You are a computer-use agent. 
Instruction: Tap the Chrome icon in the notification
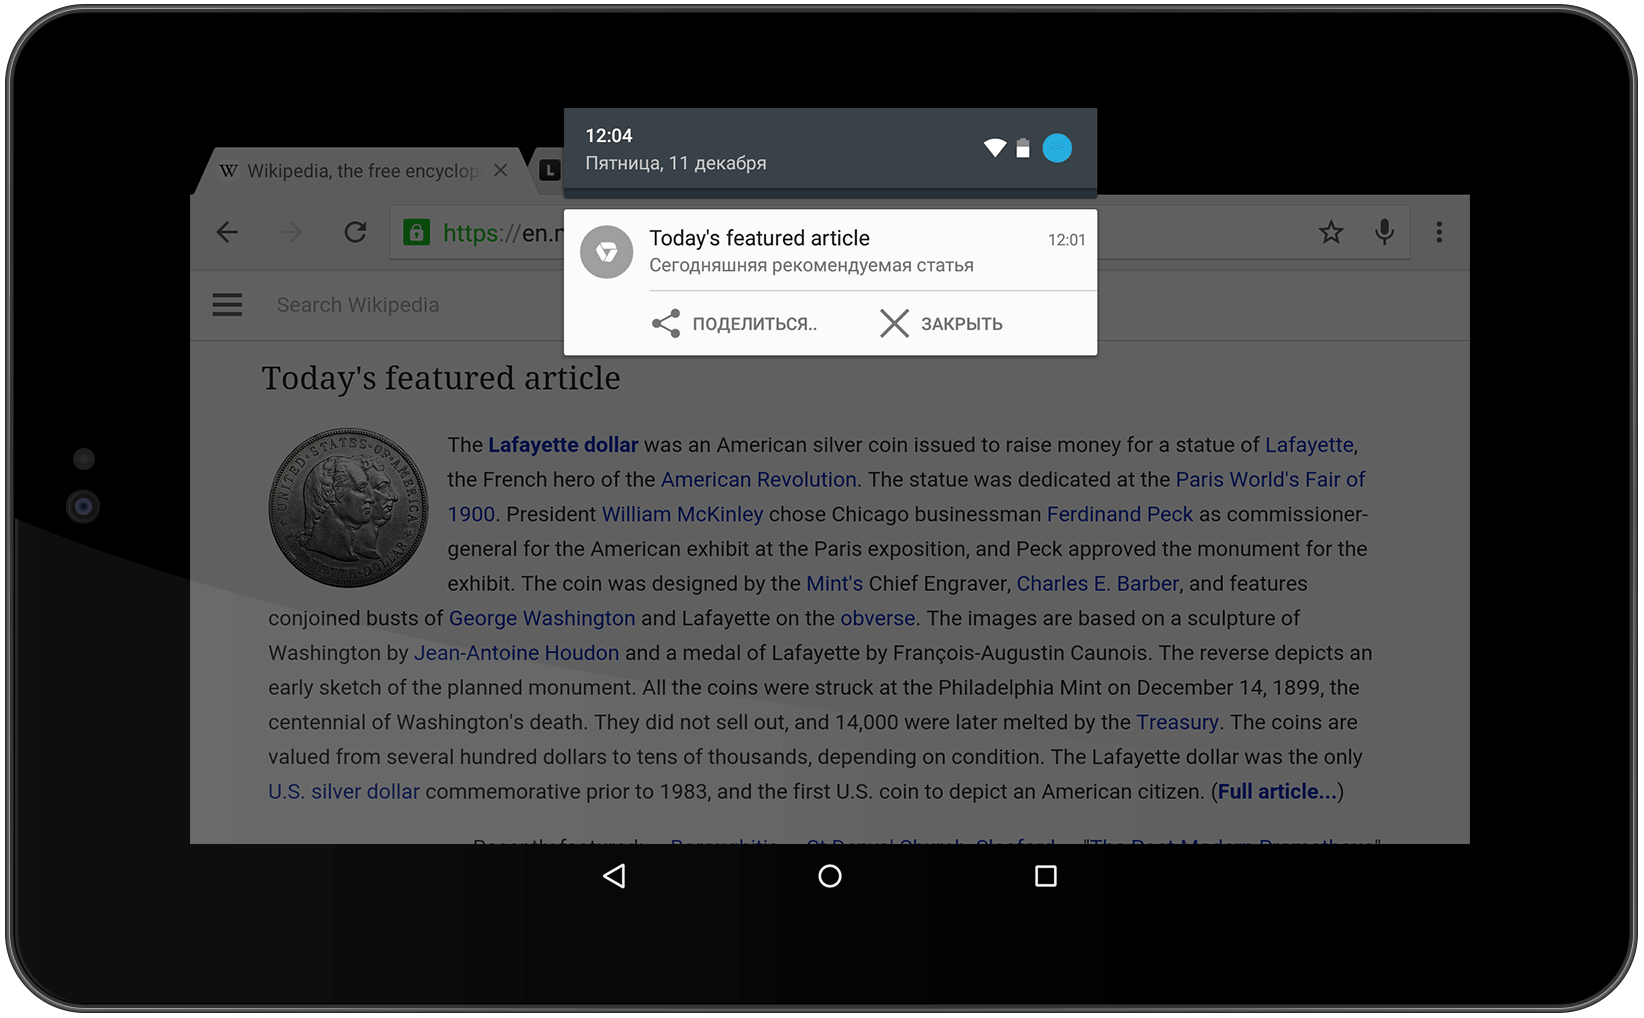point(607,252)
